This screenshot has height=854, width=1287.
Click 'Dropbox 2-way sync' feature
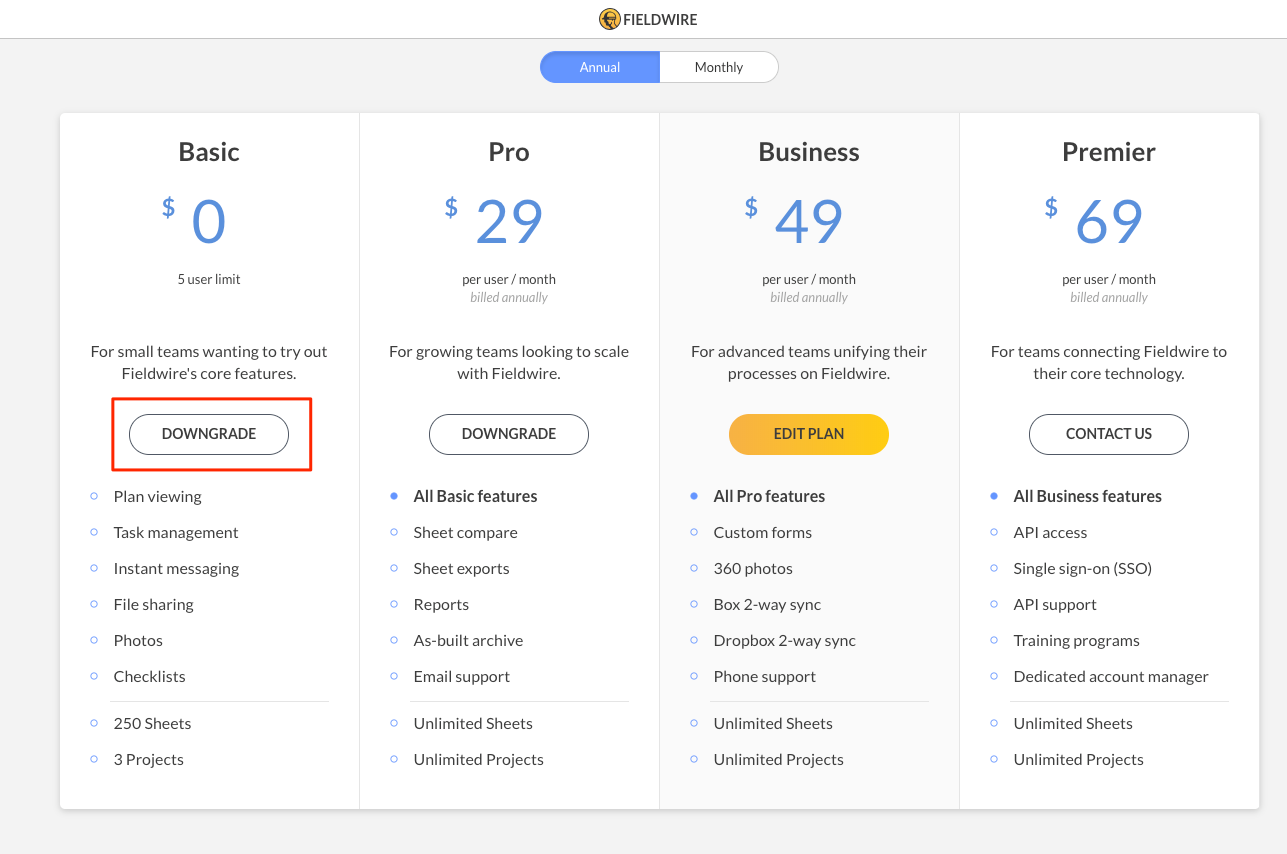pyautogui.click(x=784, y=640)
